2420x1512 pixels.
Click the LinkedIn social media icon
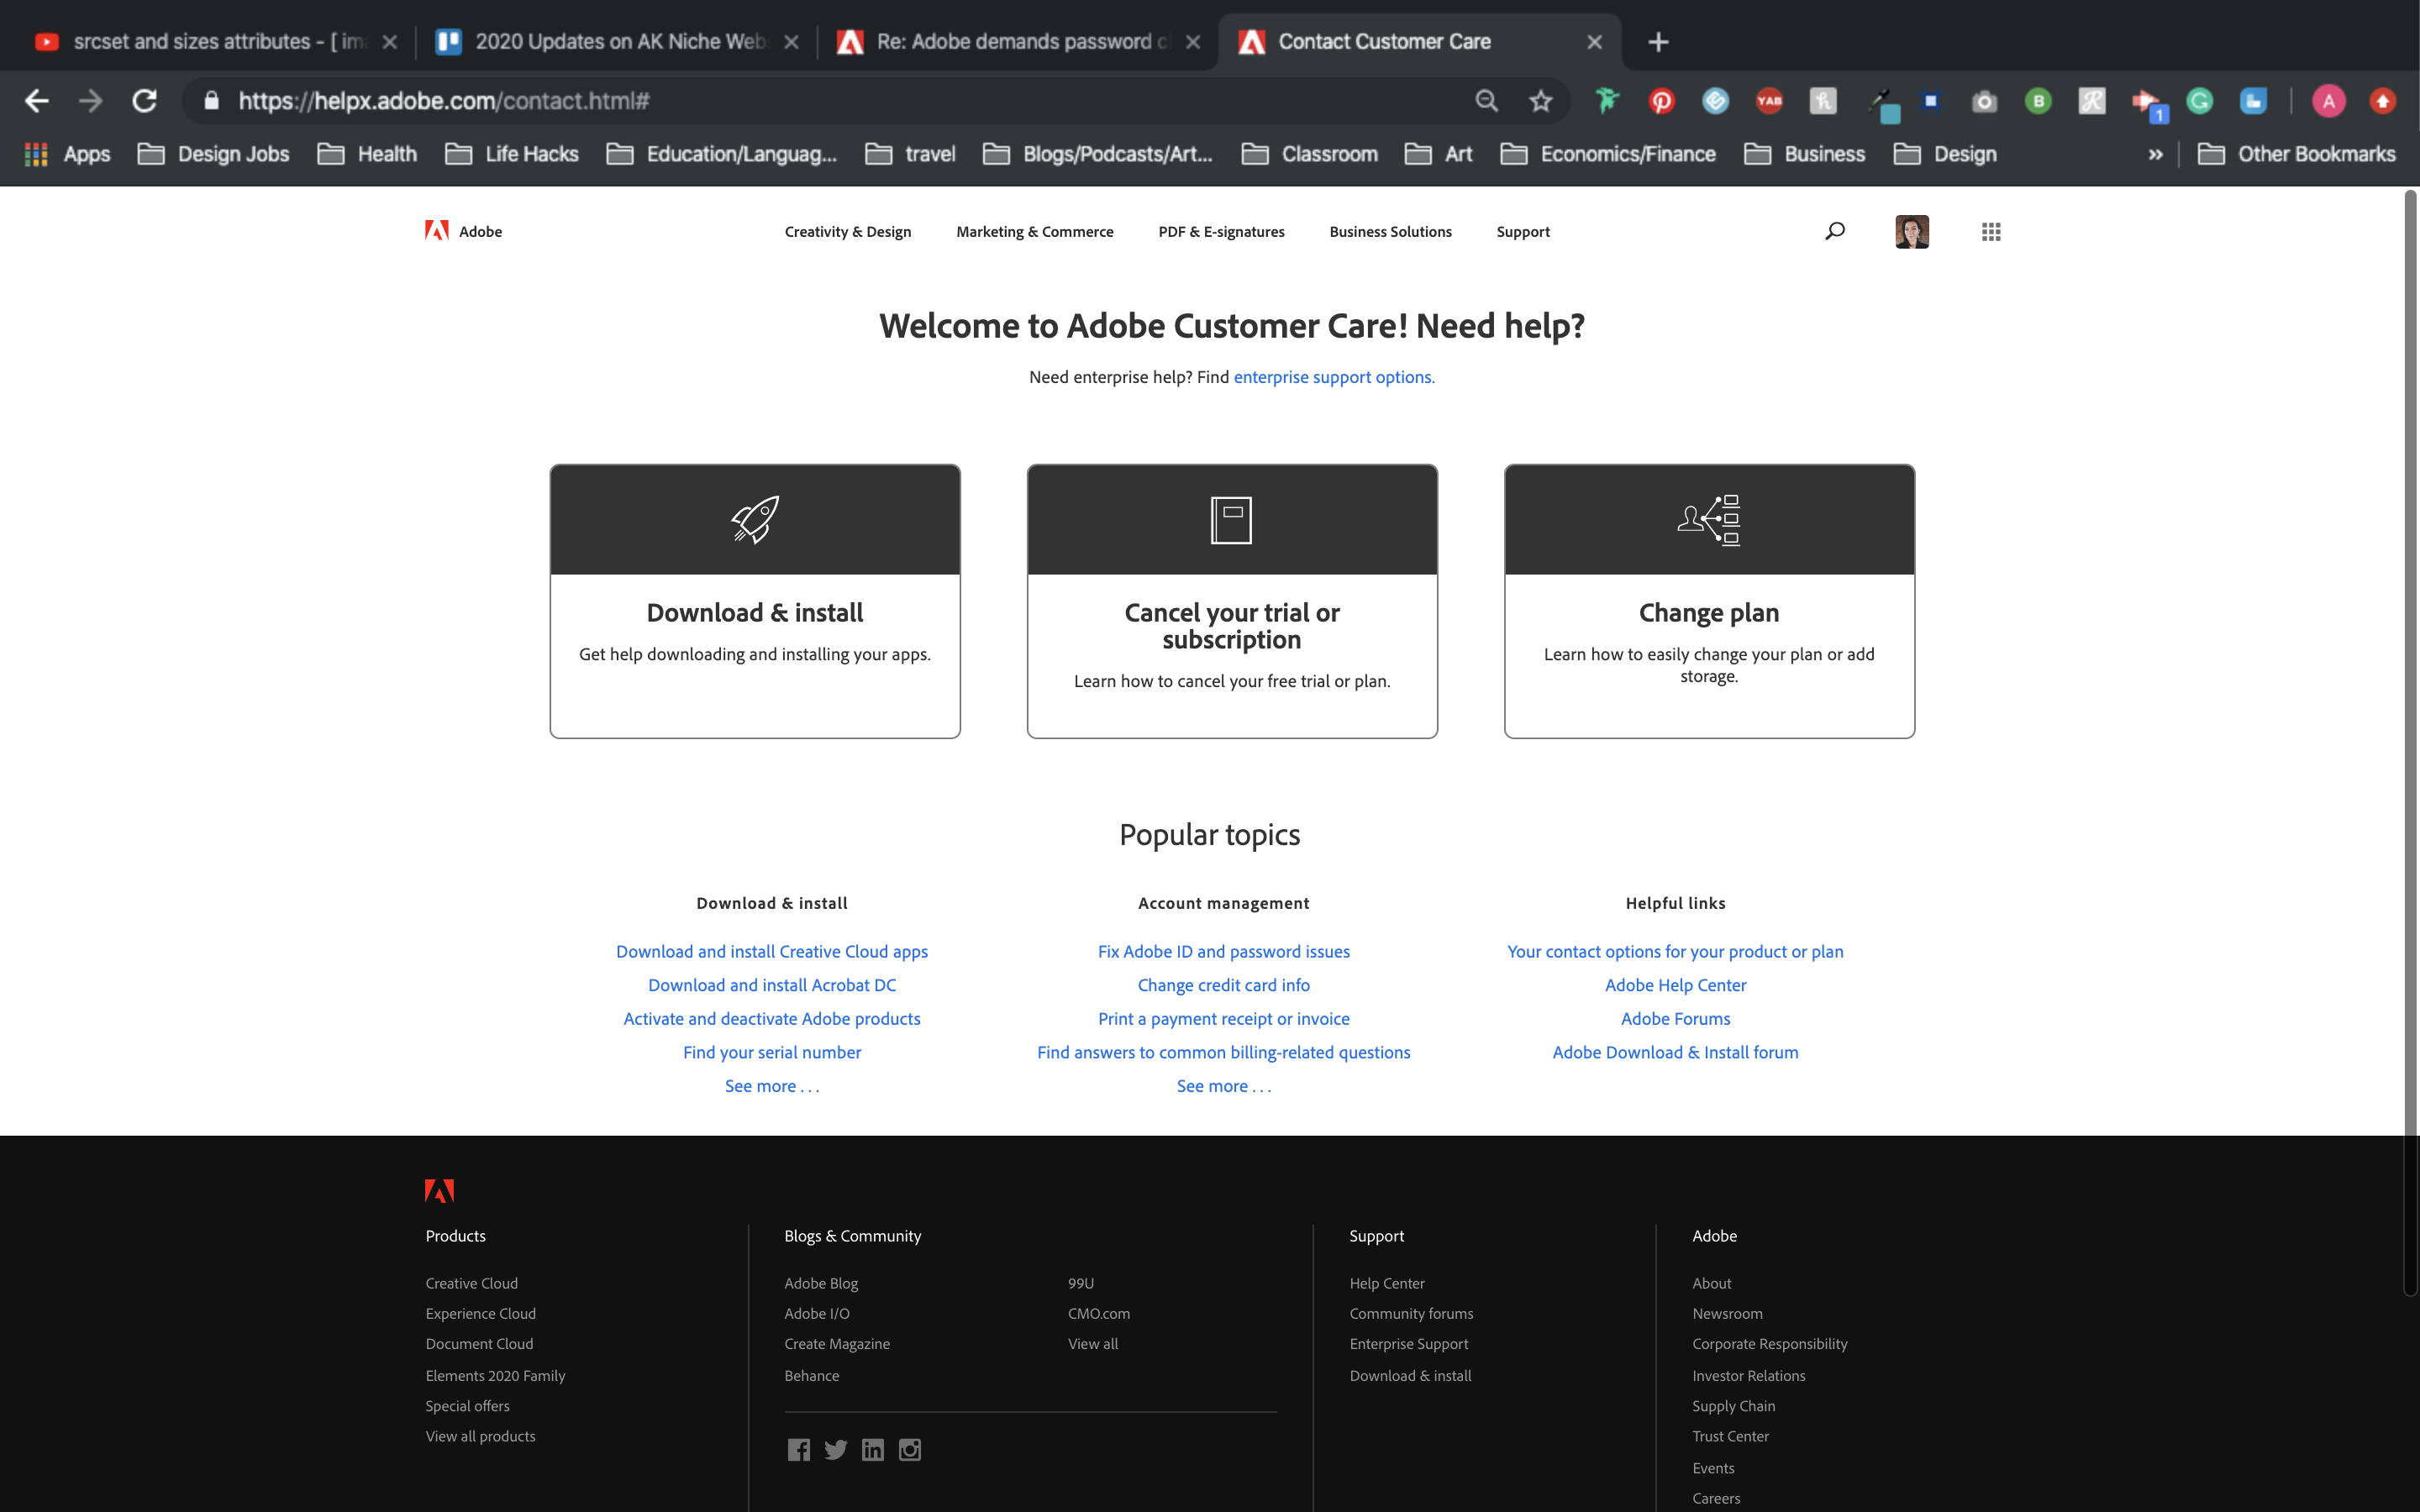pyautogui.click(x=873, y=1449)
